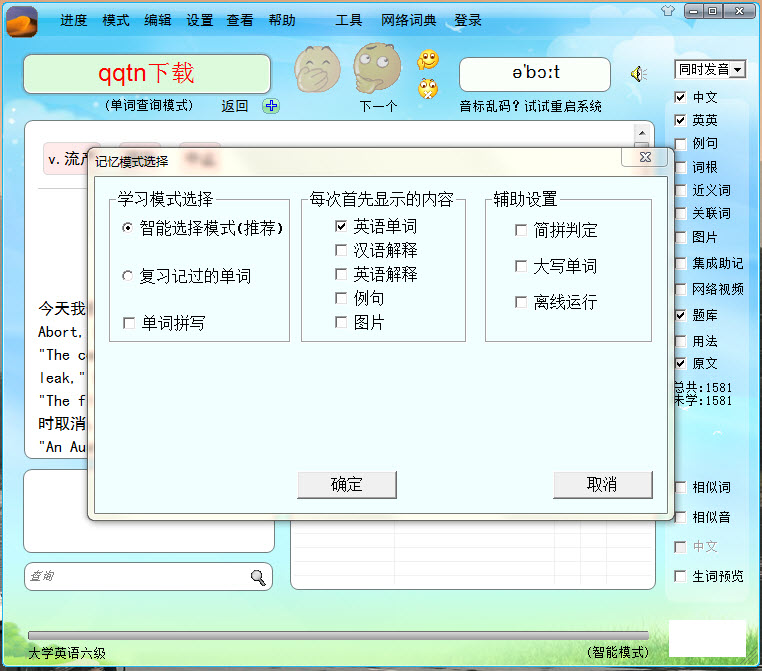Enable the 汉语解释 checkbox

[342, 251]
